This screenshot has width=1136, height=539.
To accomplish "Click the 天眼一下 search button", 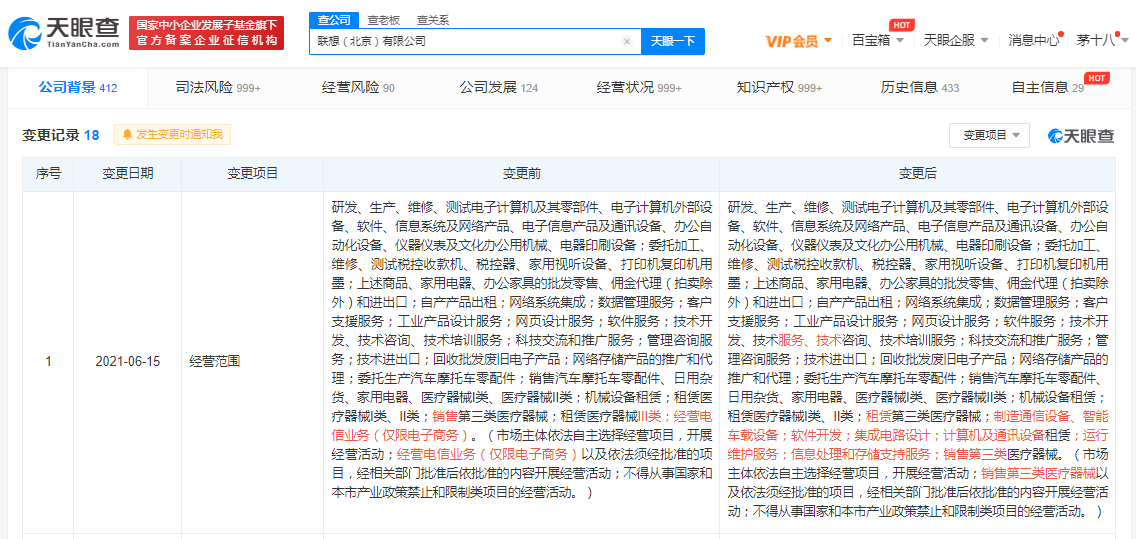I will point(673,41).
